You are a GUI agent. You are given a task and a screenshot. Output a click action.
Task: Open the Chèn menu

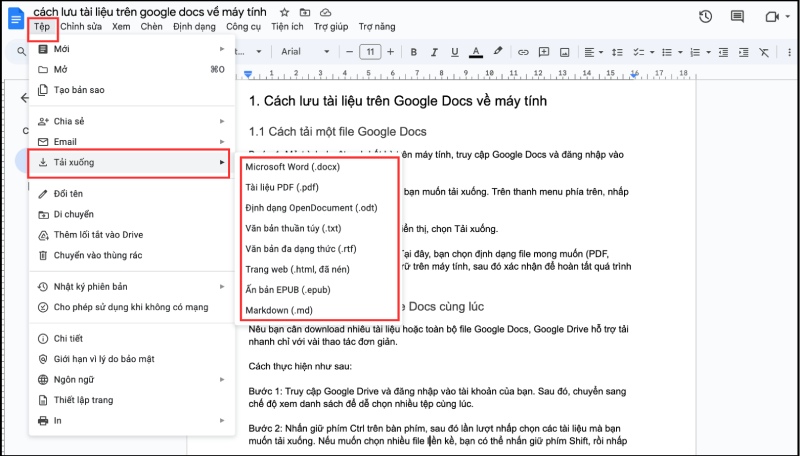click(x=152, y=27)
